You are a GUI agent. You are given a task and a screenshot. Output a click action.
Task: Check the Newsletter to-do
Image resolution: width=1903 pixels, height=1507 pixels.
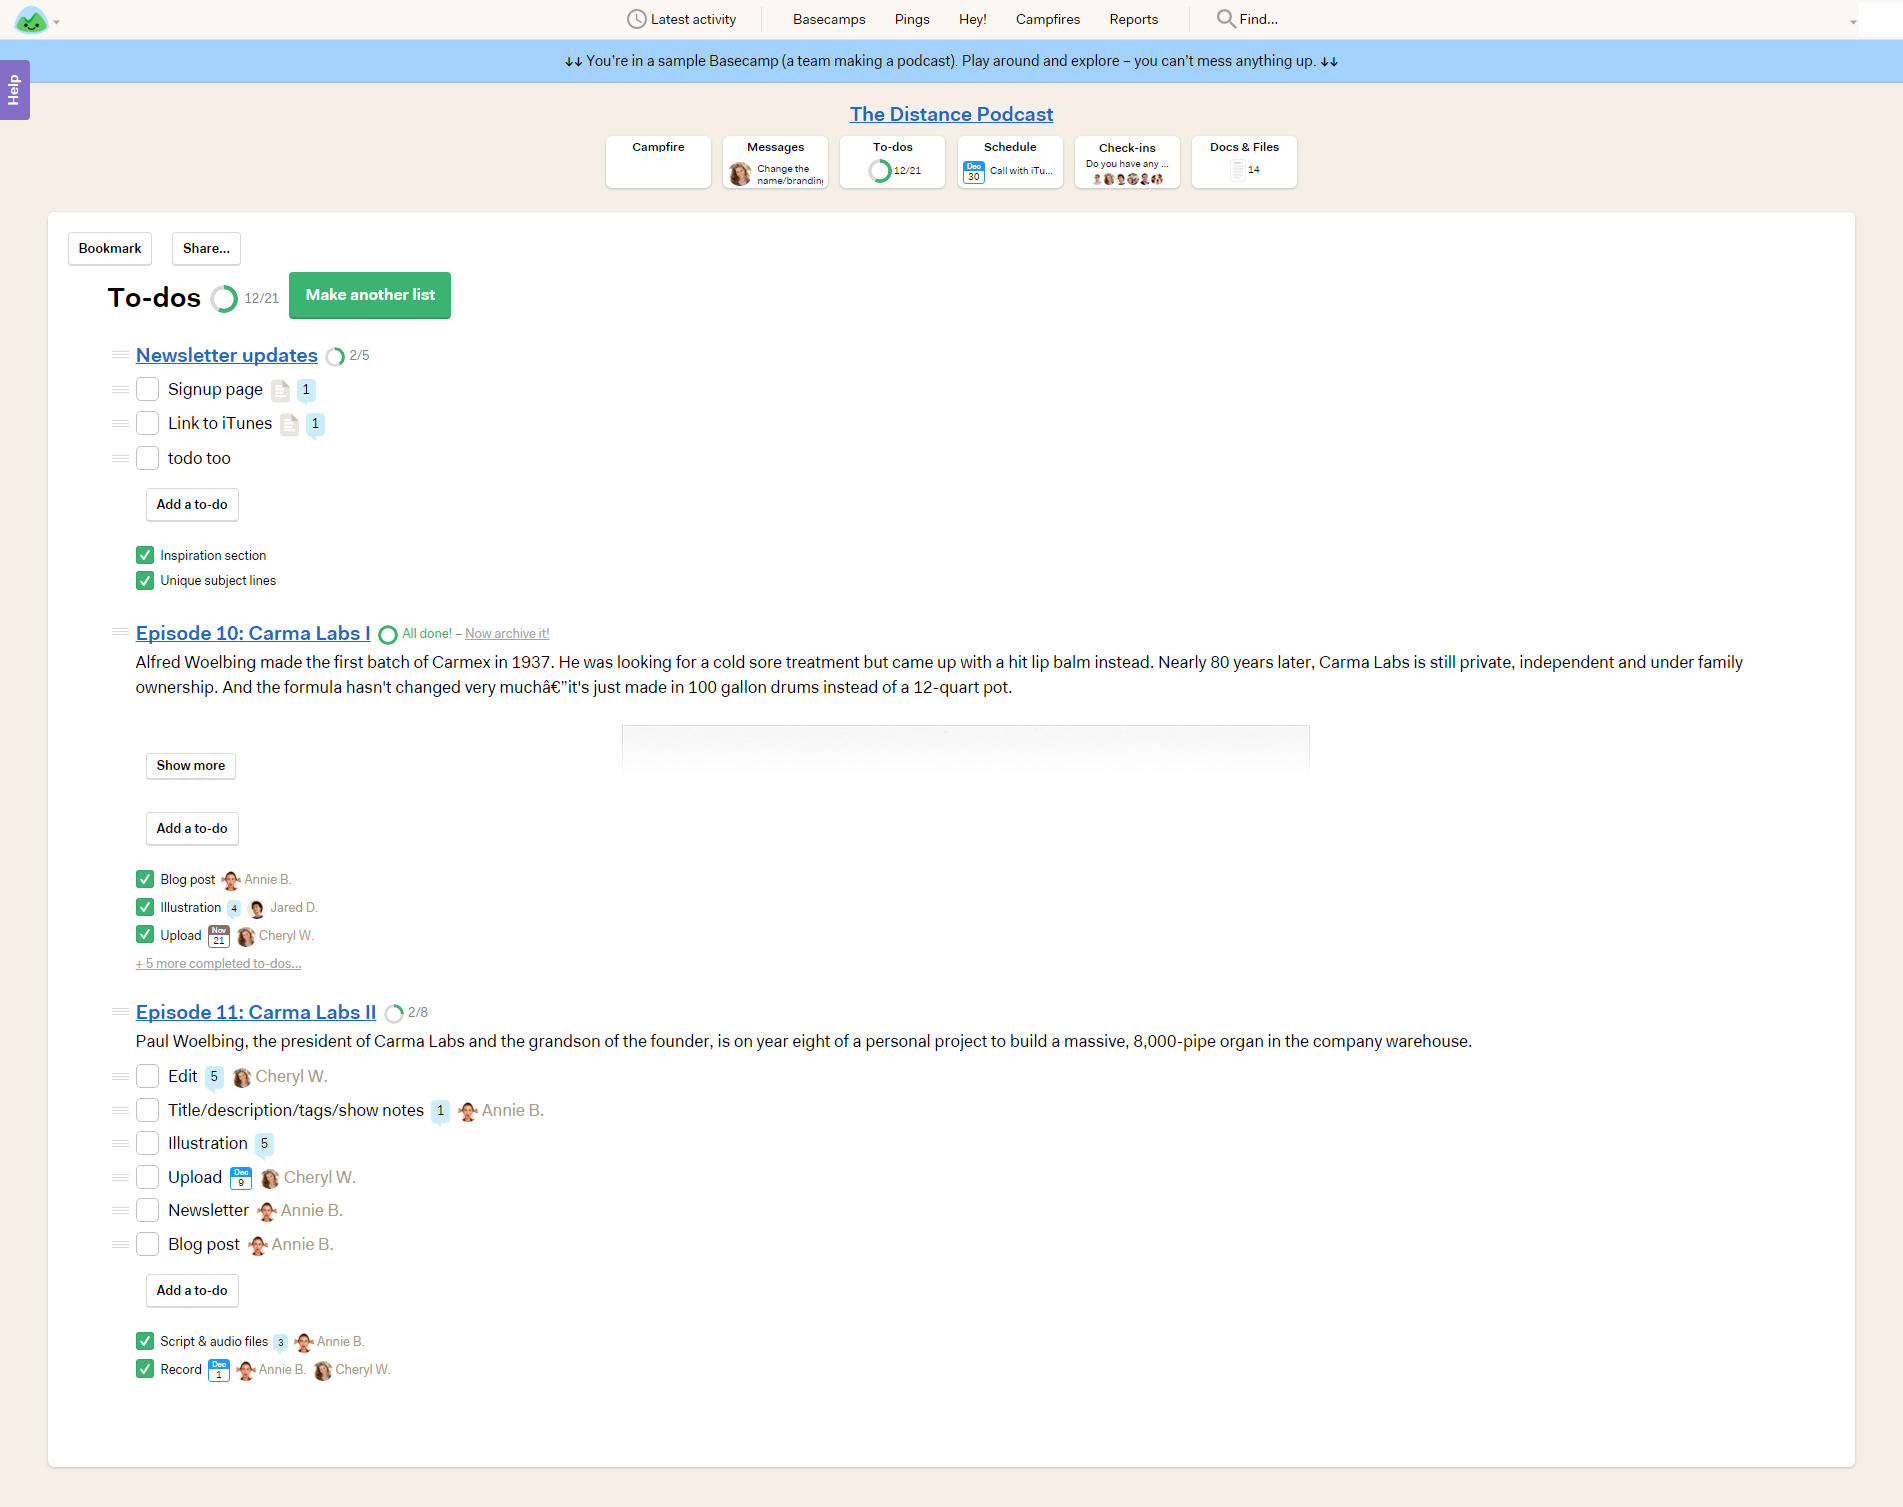click(147, 1210)
